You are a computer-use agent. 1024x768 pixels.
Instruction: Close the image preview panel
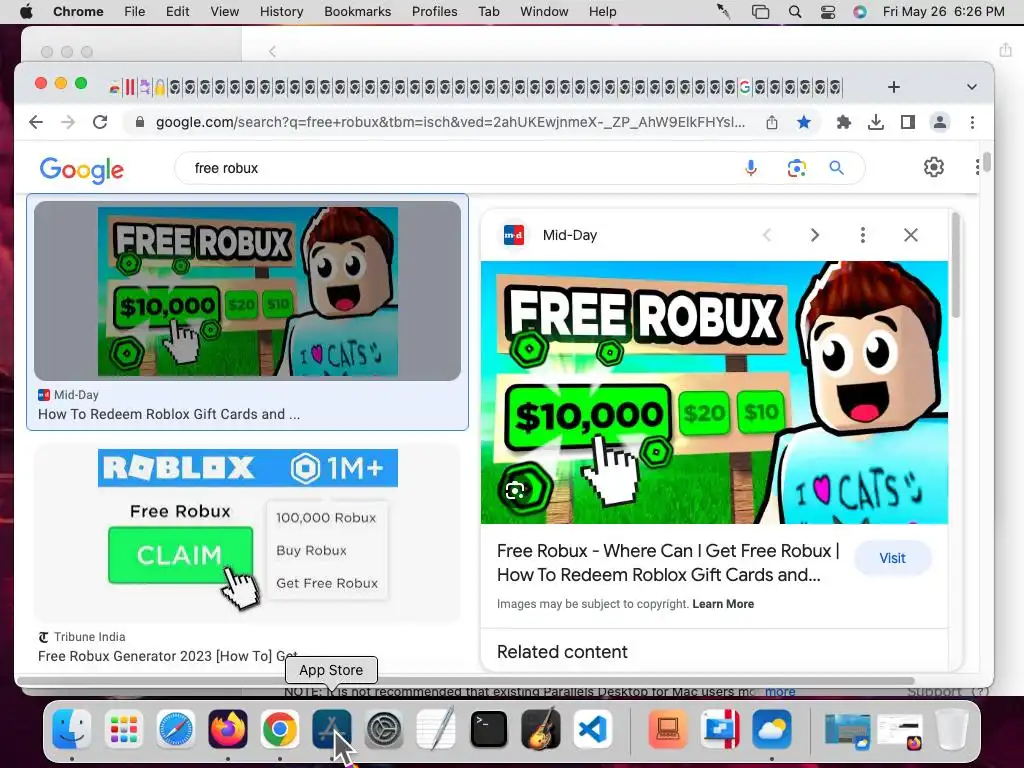pyautogui.click(x=911, y=235)
